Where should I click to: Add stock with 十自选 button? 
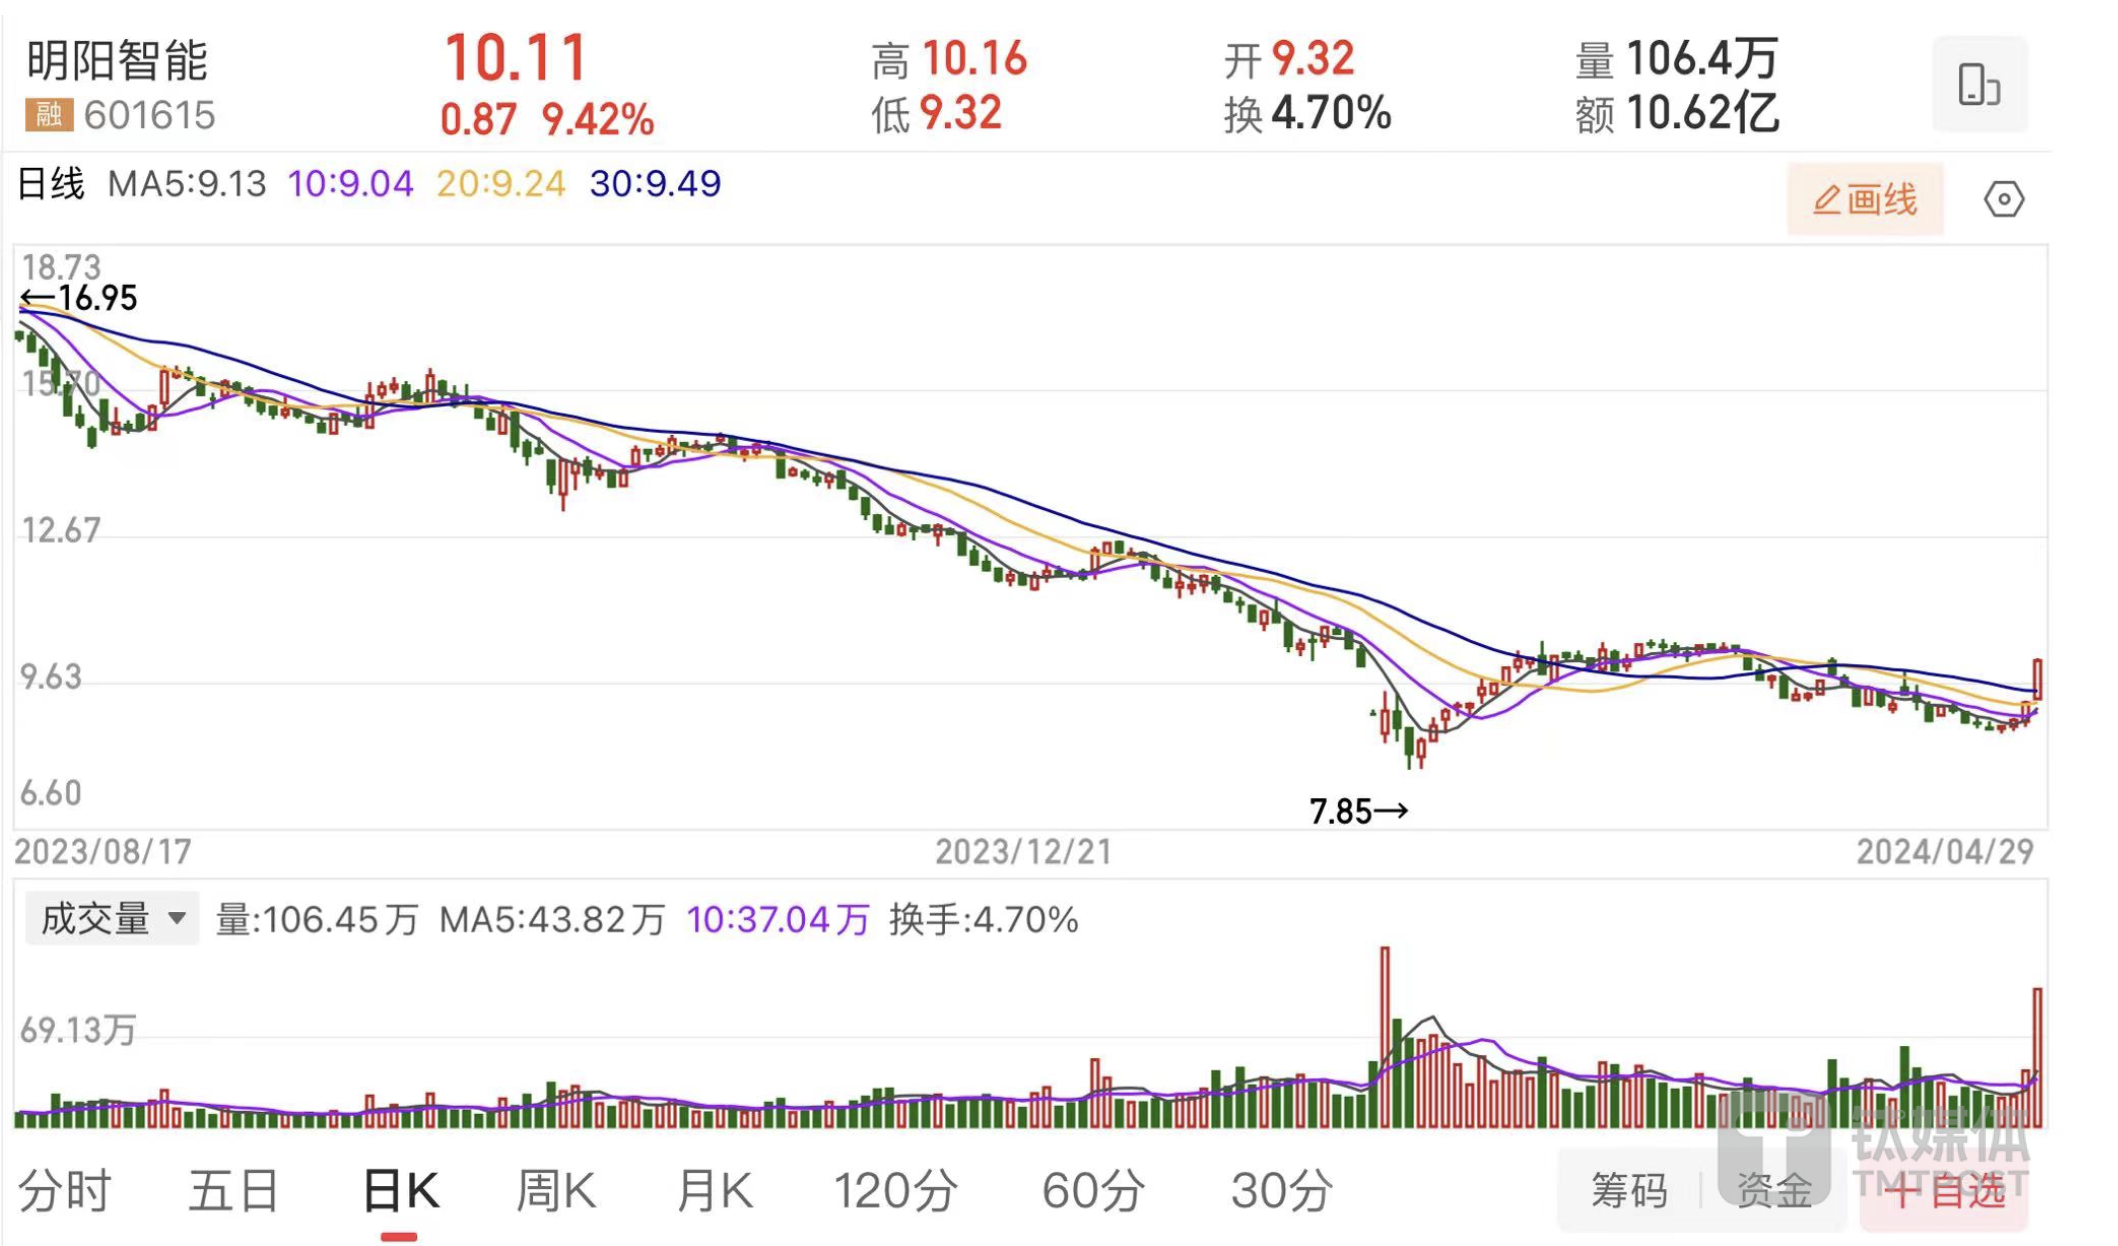click(1945, 1190)
